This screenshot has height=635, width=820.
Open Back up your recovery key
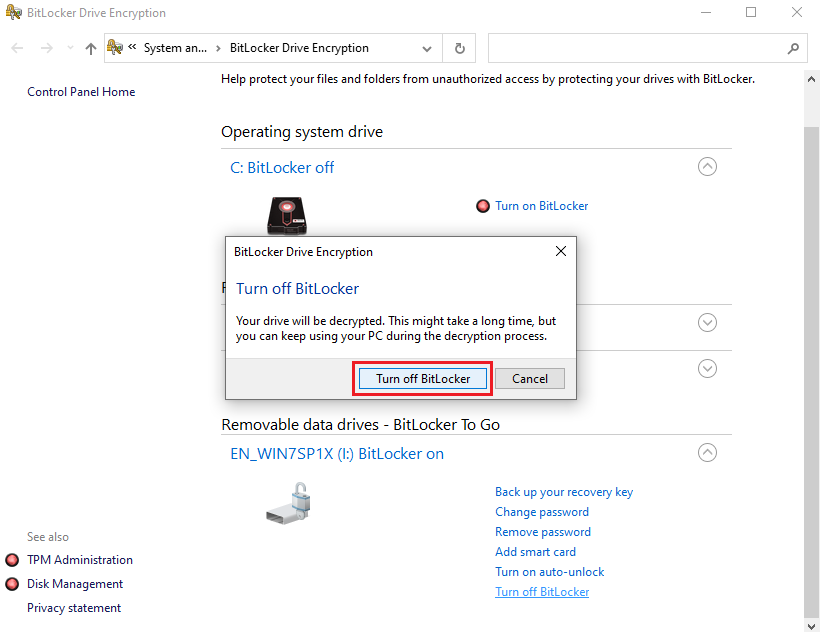[x=563, y=491]
